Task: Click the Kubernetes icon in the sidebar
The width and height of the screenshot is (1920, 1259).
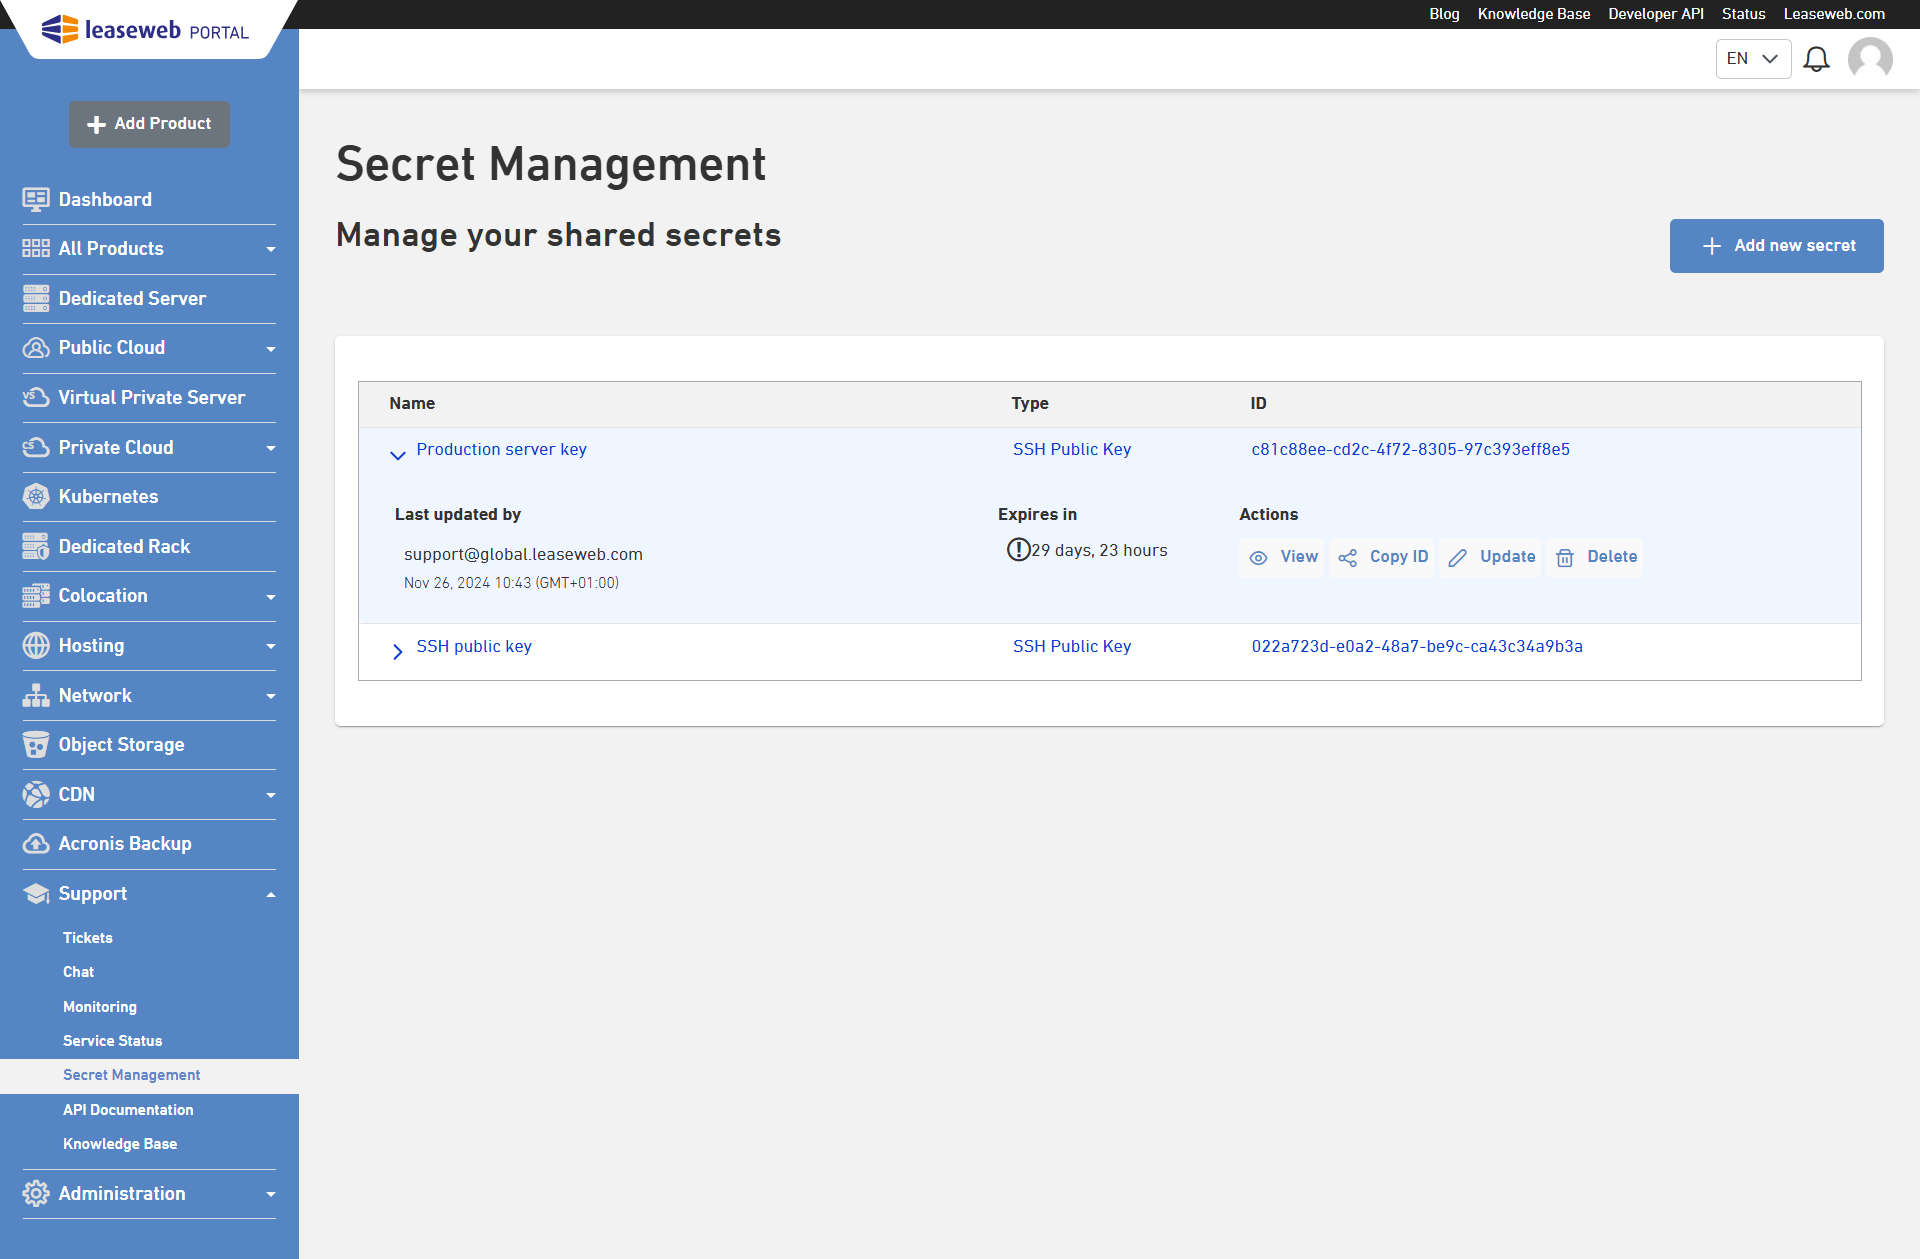Action: coord(36,496)
